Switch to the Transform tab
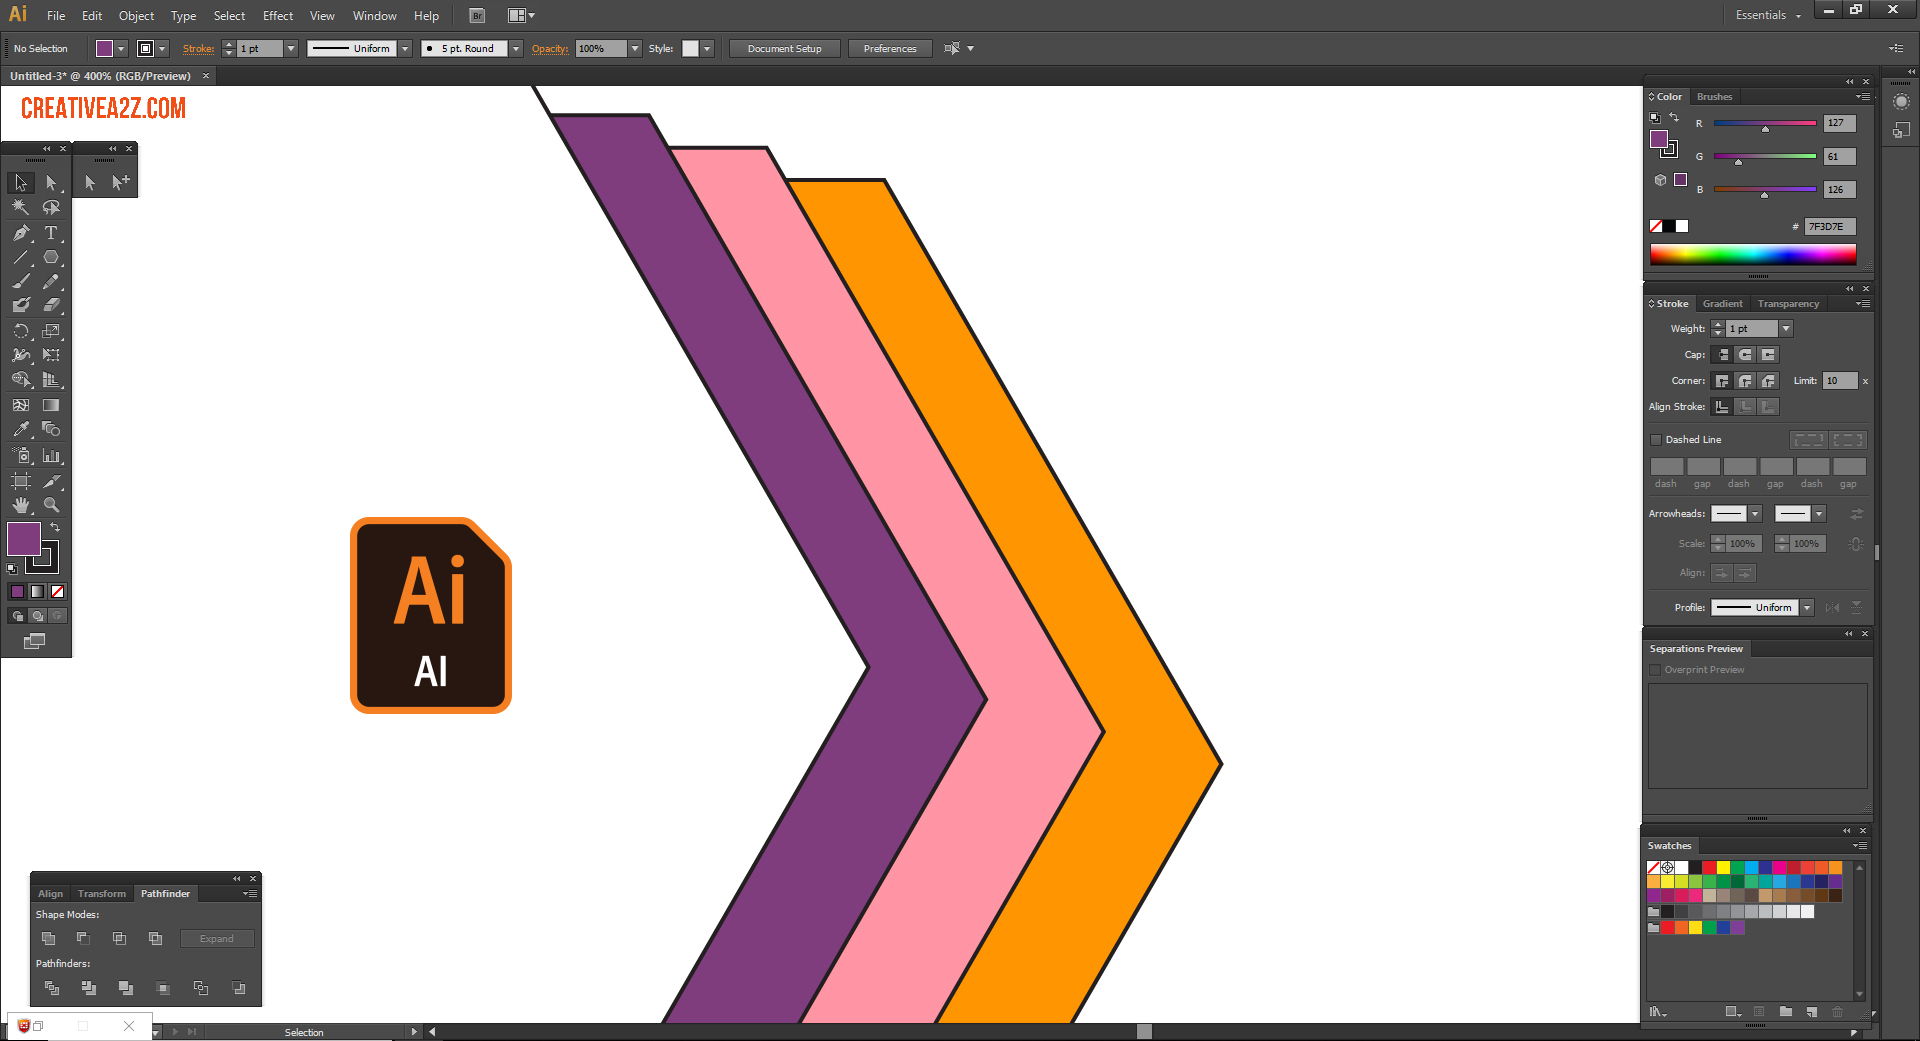This screenshot has height=1041, width=1920. click(x=102, y=894)
